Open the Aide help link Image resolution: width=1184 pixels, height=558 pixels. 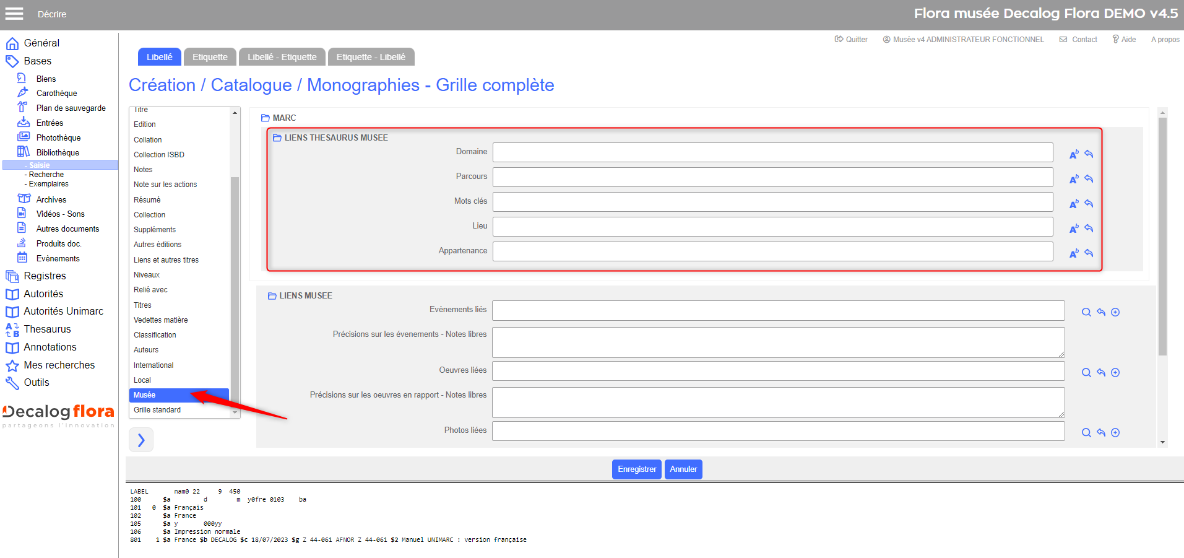[1123, 39]
